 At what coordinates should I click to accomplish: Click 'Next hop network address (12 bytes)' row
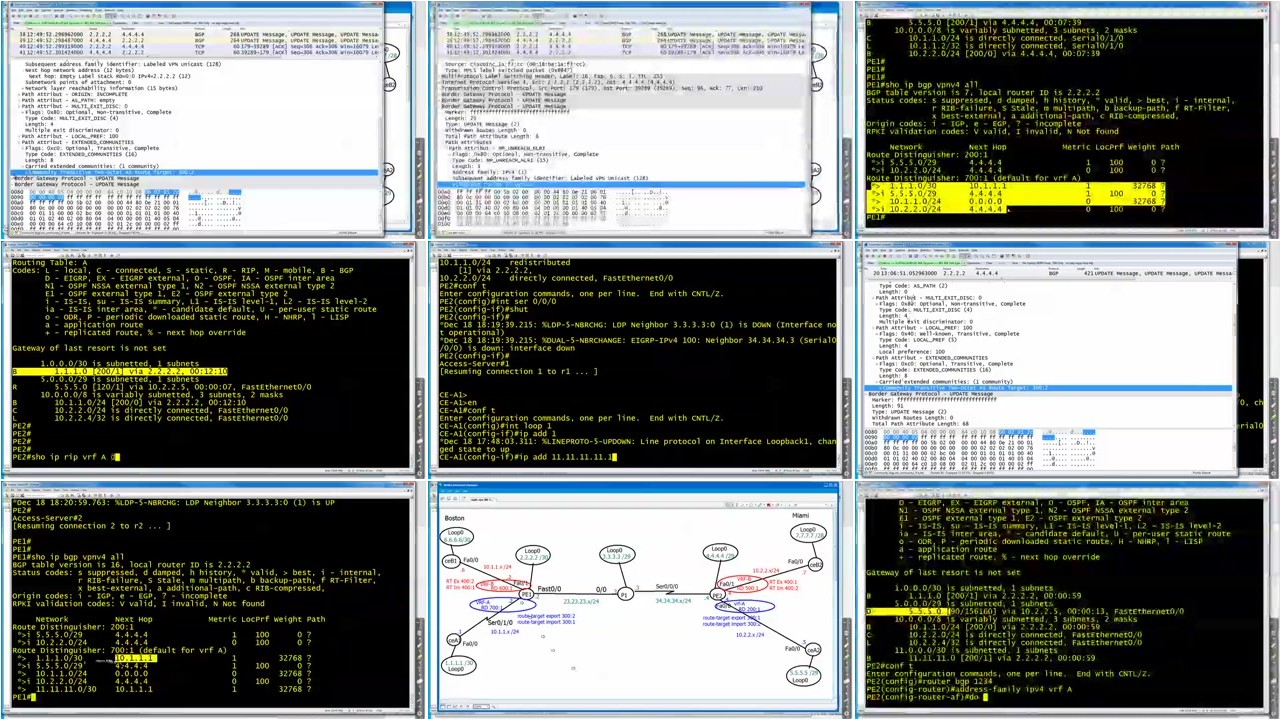79,69
